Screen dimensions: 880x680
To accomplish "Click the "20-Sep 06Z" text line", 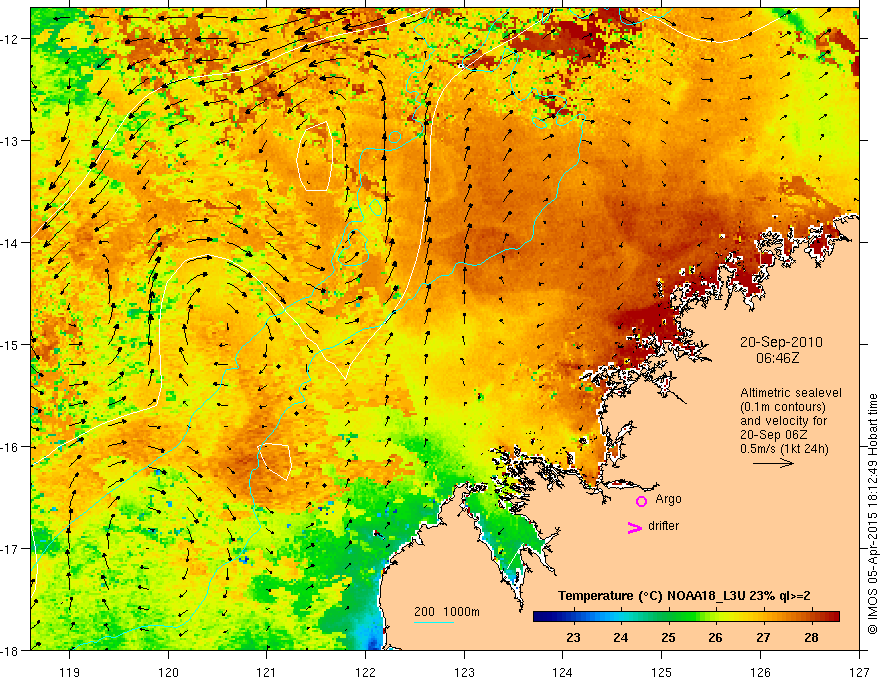I will 776,435.
